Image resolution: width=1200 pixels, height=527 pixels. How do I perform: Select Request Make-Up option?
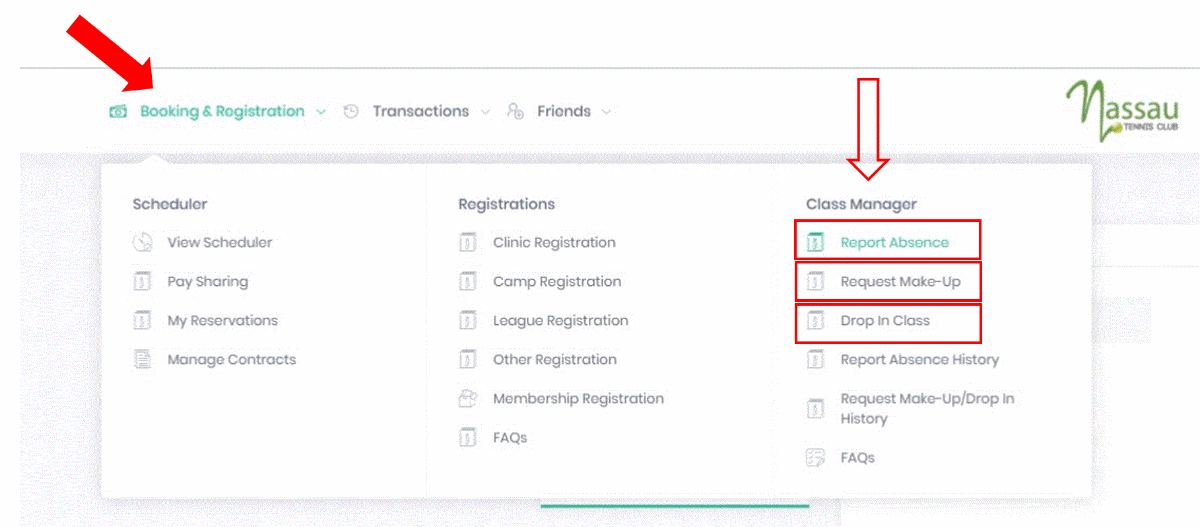900,282
